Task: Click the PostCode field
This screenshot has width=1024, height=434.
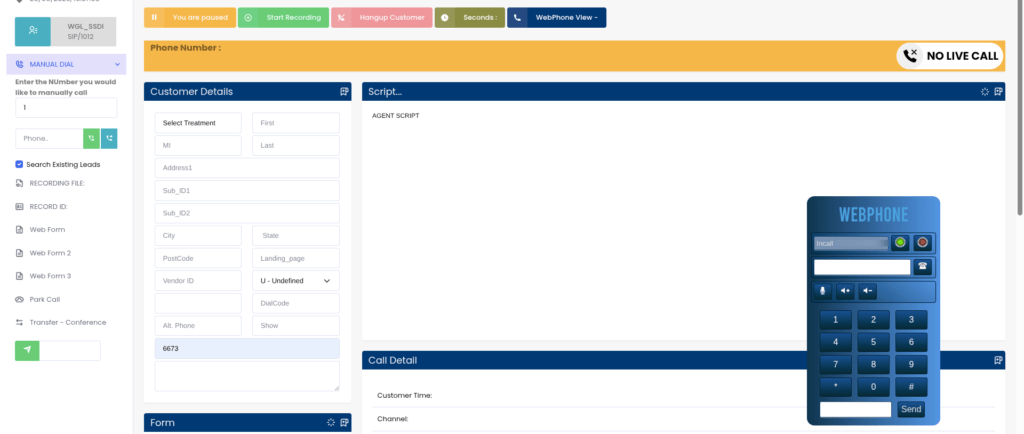Action: [198, 258]
